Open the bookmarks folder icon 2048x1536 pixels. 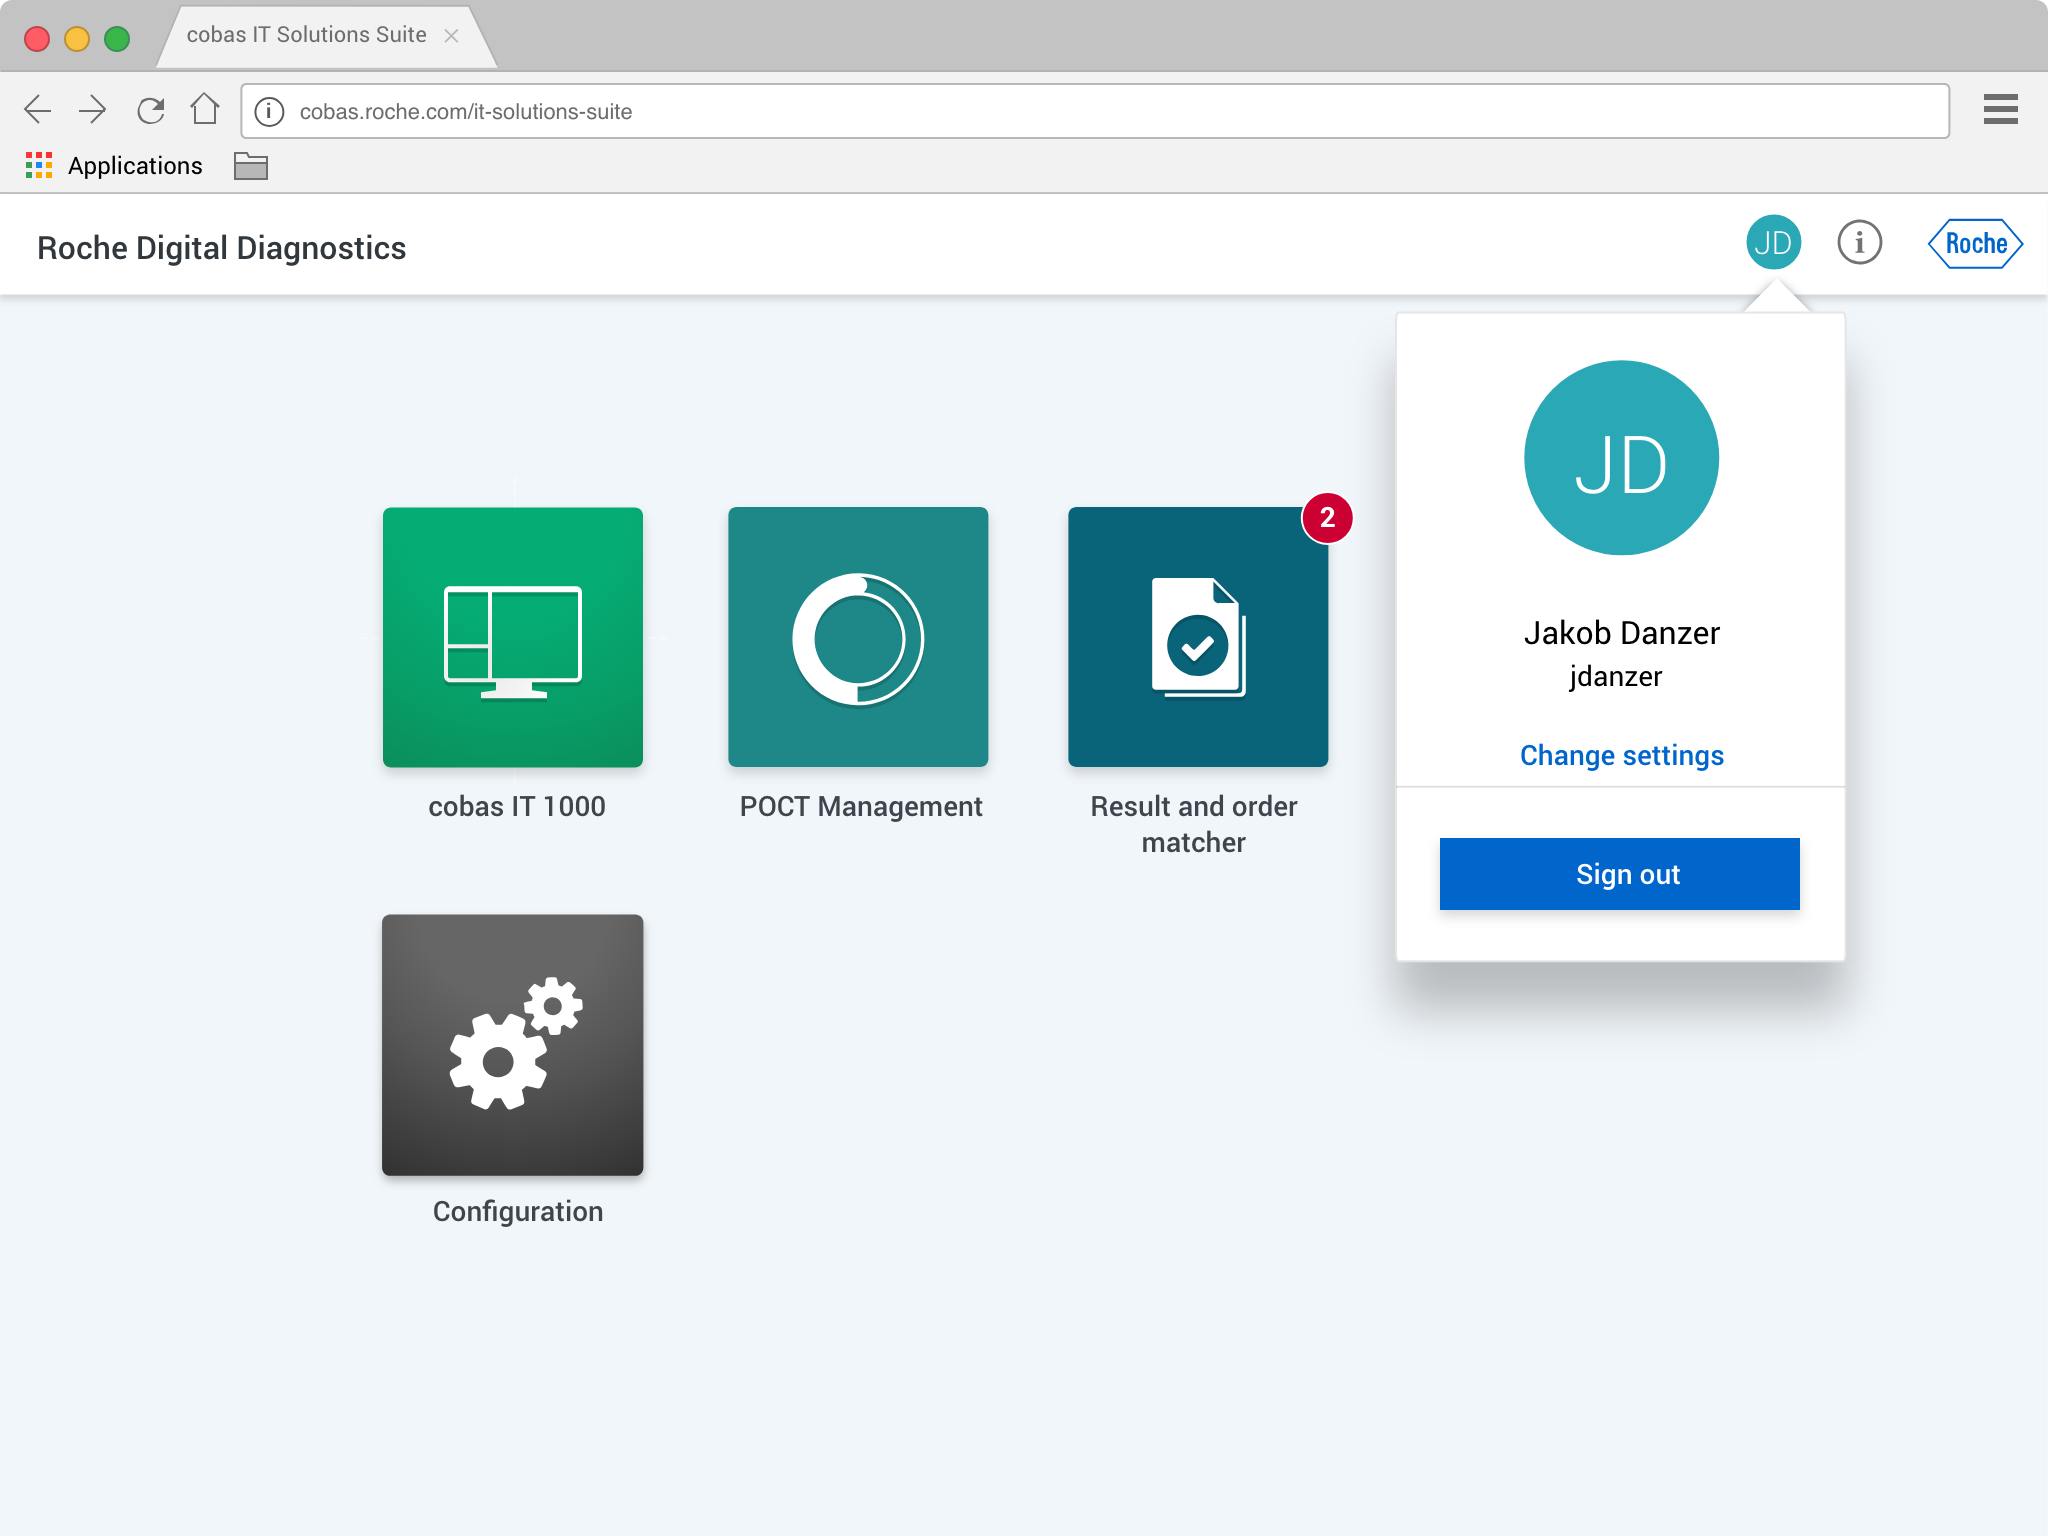pyautogui.click(x=250, y=166)
